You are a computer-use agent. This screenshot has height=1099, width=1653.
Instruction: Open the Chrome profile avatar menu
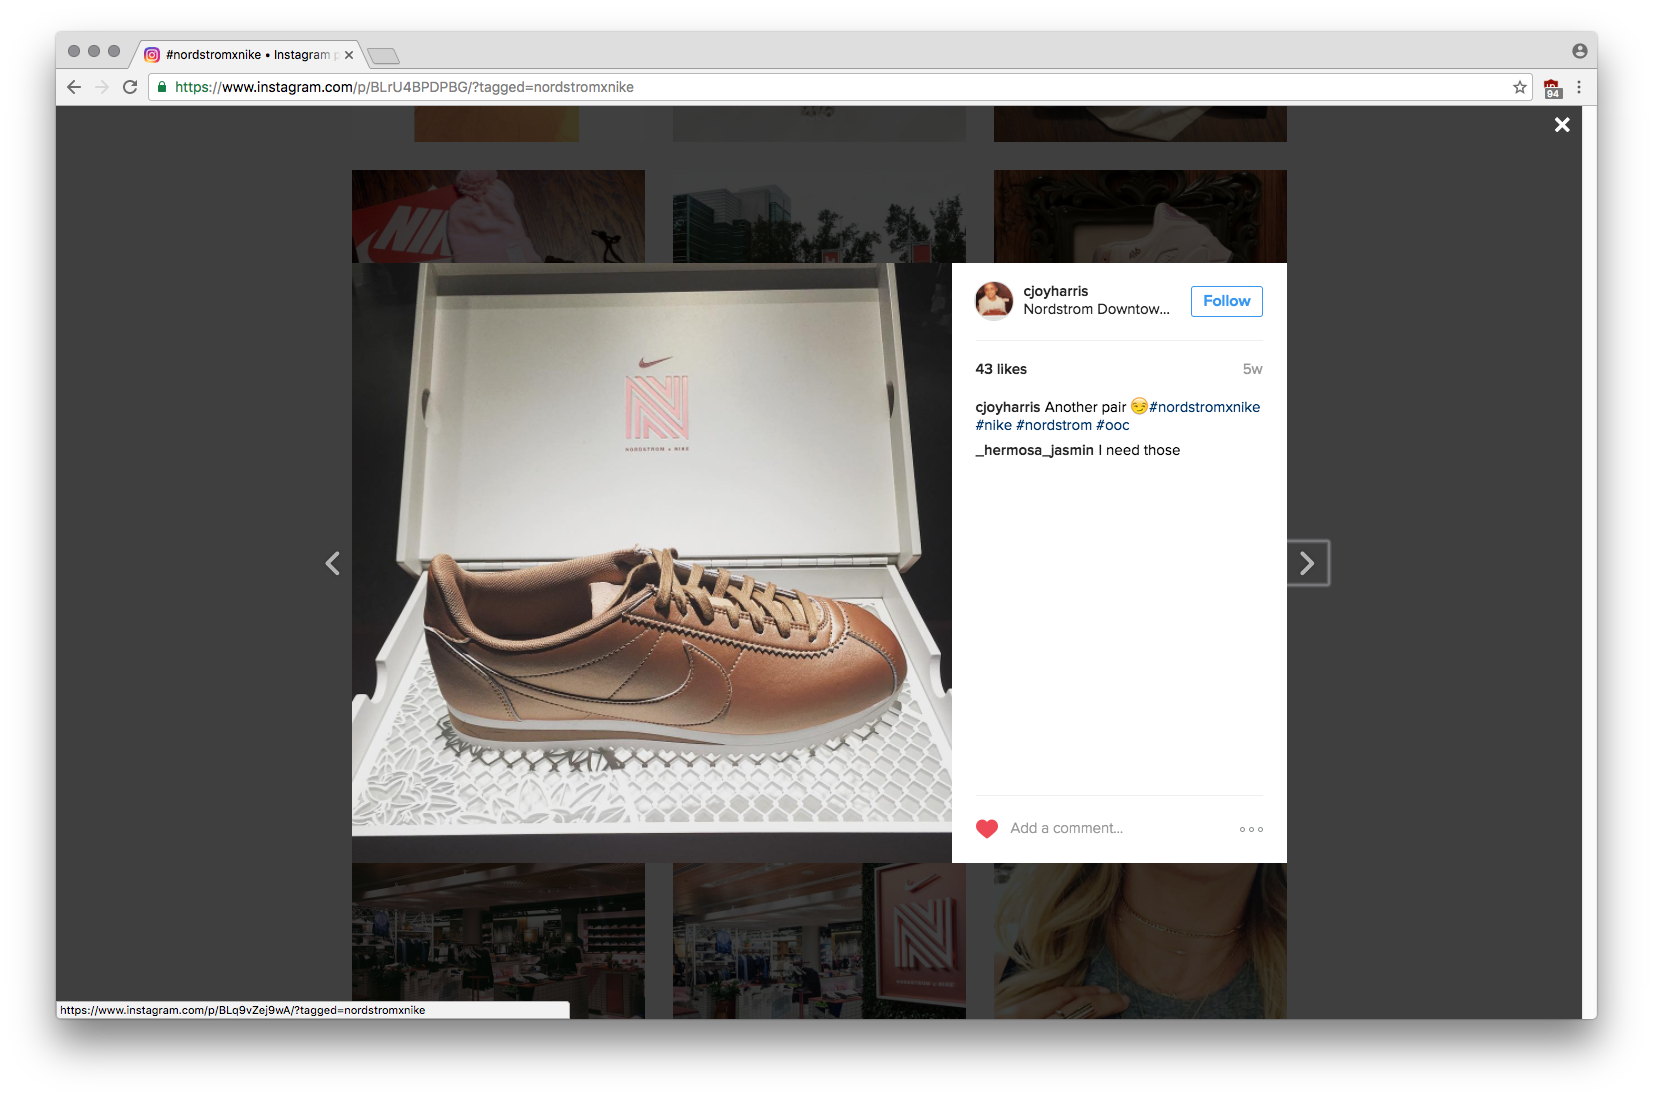tap(1578, 49)
